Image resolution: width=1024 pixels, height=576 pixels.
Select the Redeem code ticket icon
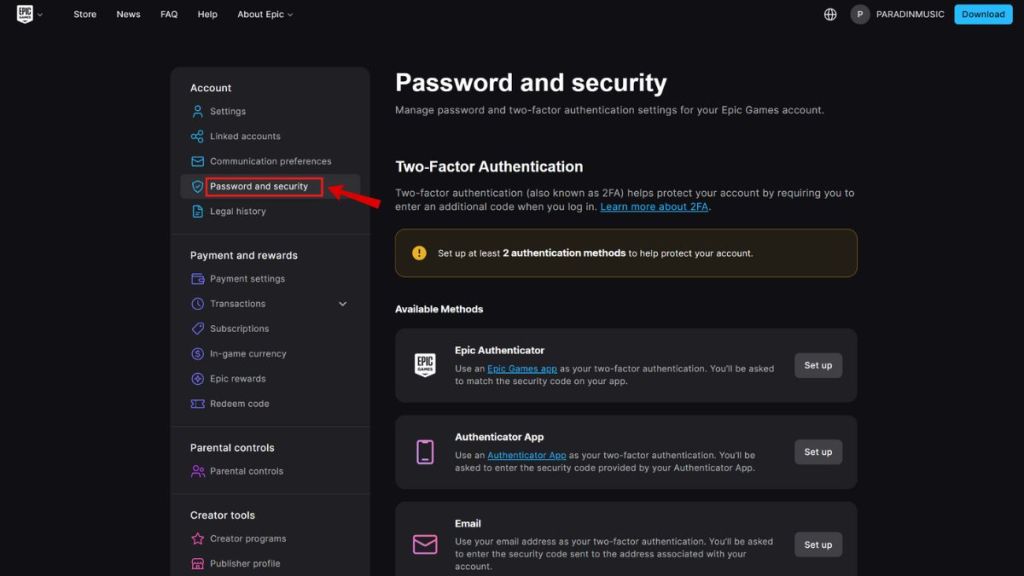[196, 403]
